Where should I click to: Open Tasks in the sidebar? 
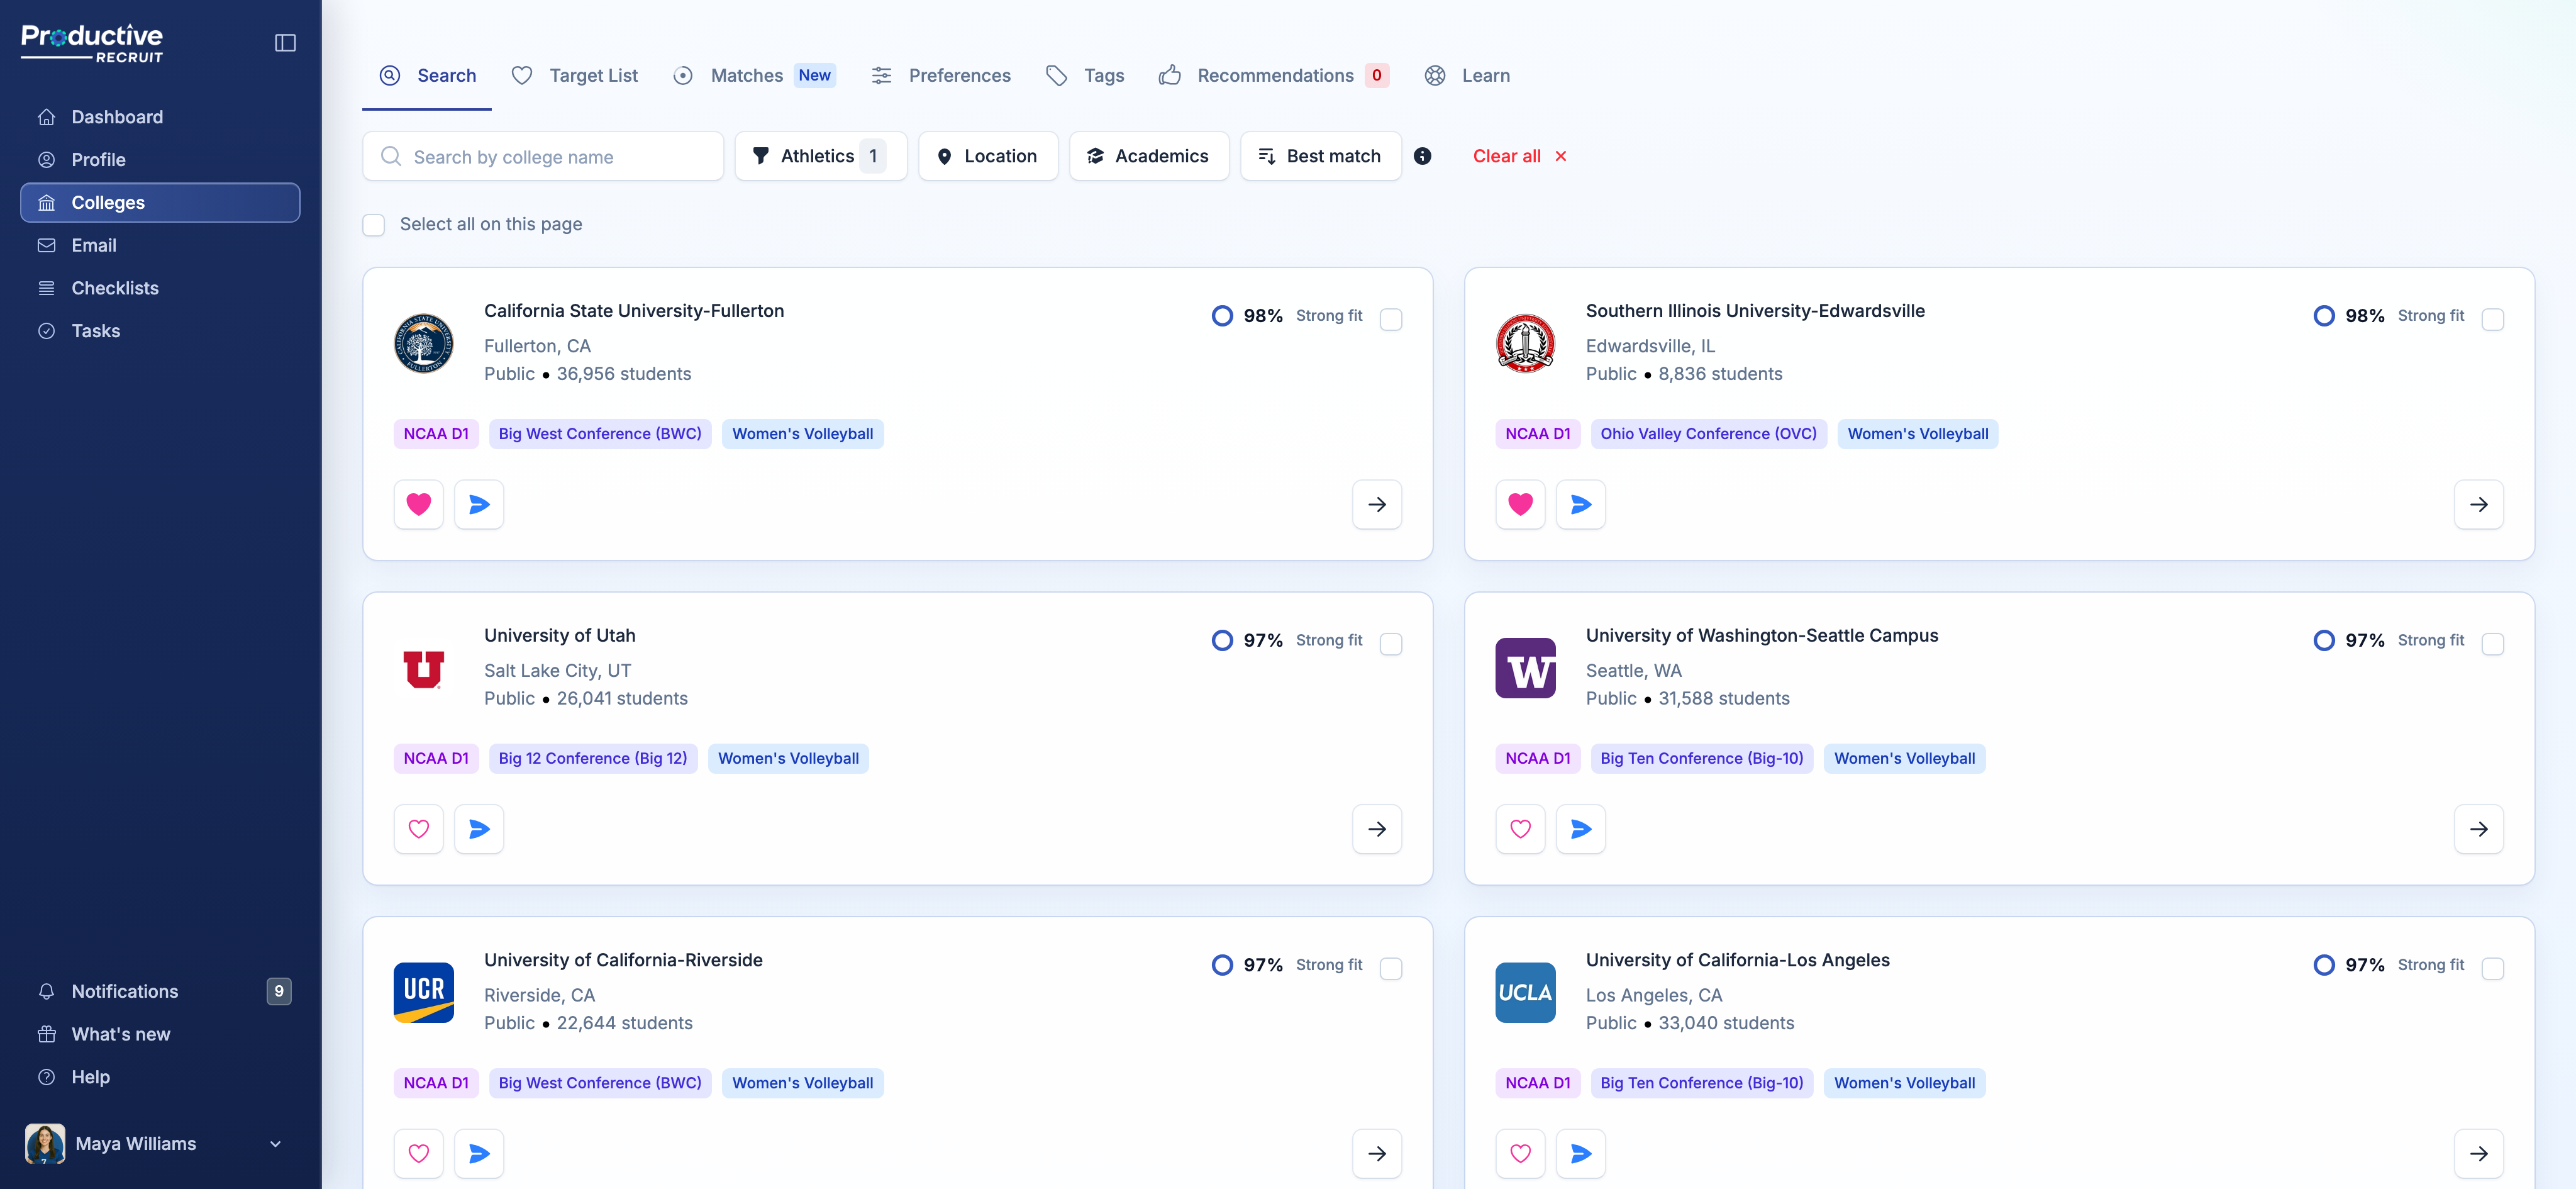(x=160, y=331)
